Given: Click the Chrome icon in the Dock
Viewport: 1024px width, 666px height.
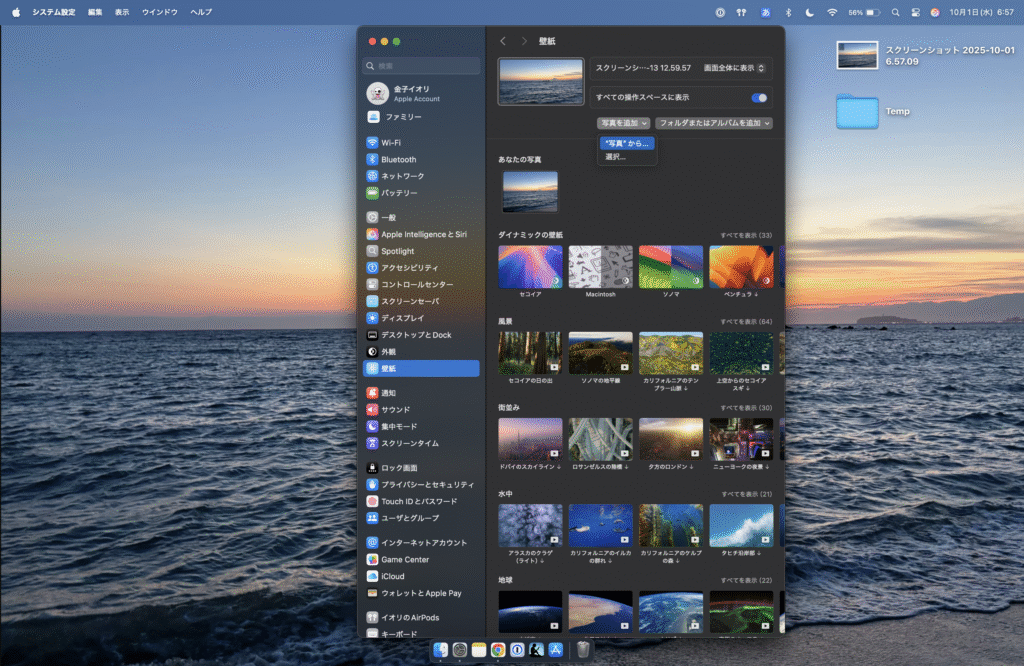Looking at the screenshot, I should [497, 650].
